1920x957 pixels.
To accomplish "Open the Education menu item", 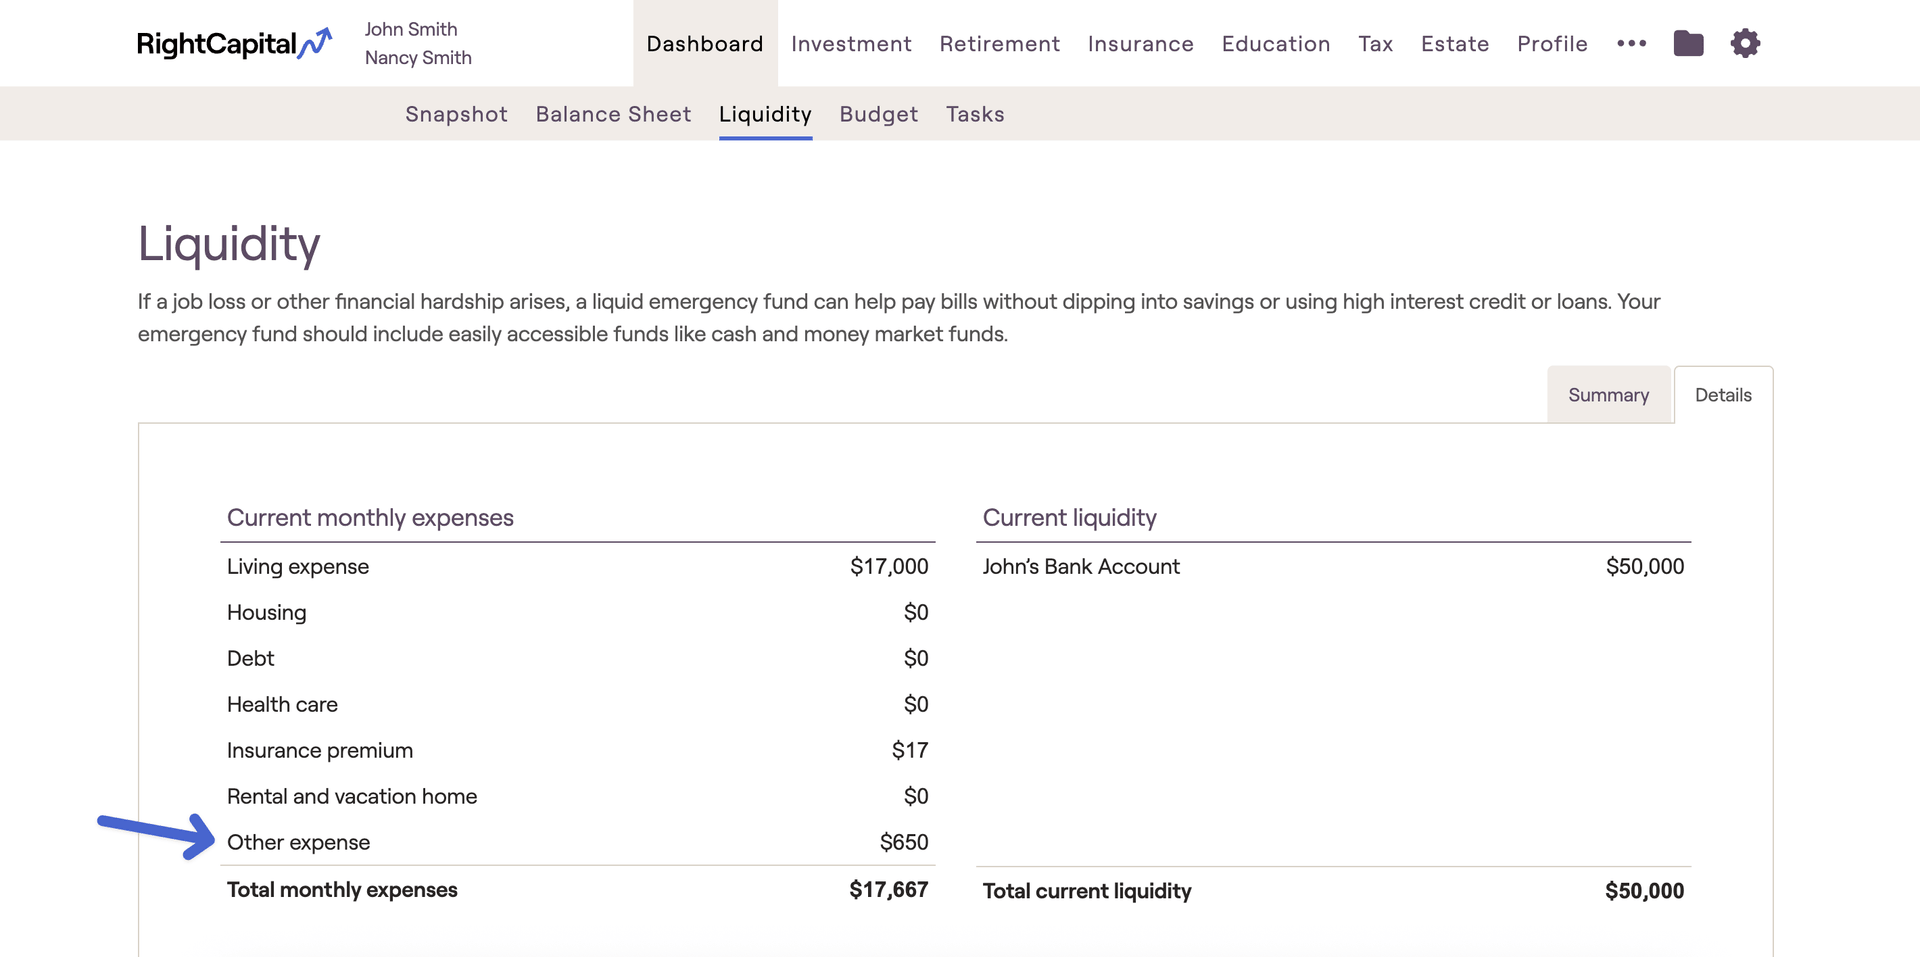I will 1275,44.
